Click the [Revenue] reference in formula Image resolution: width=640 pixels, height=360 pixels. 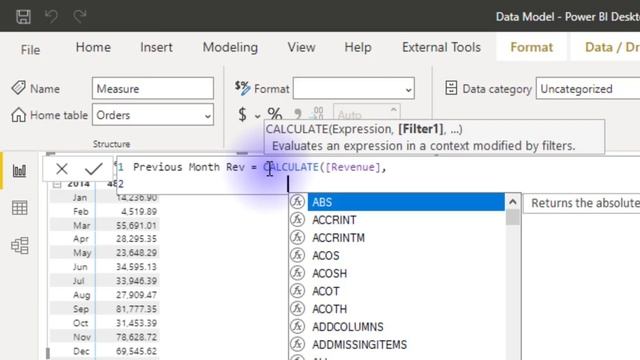click(x=353, y=167)
